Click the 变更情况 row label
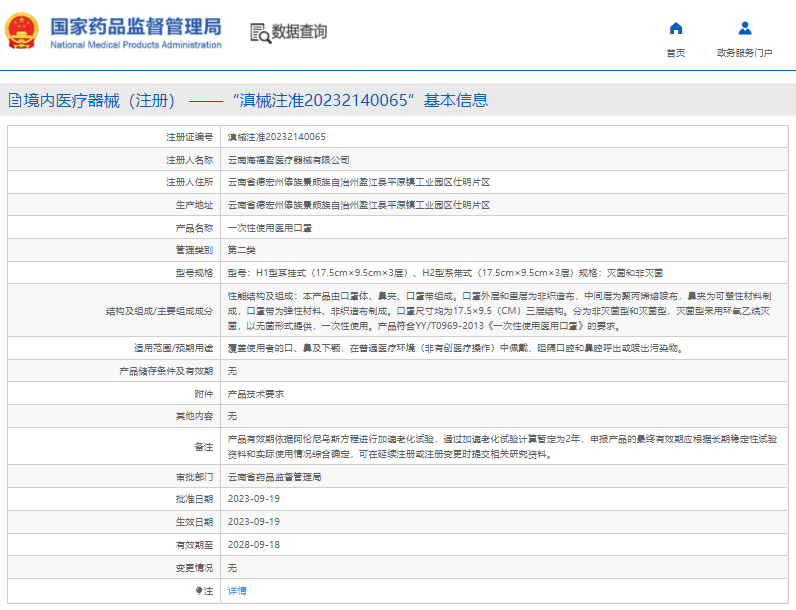 pyautogui.click(x=194, y=568)
